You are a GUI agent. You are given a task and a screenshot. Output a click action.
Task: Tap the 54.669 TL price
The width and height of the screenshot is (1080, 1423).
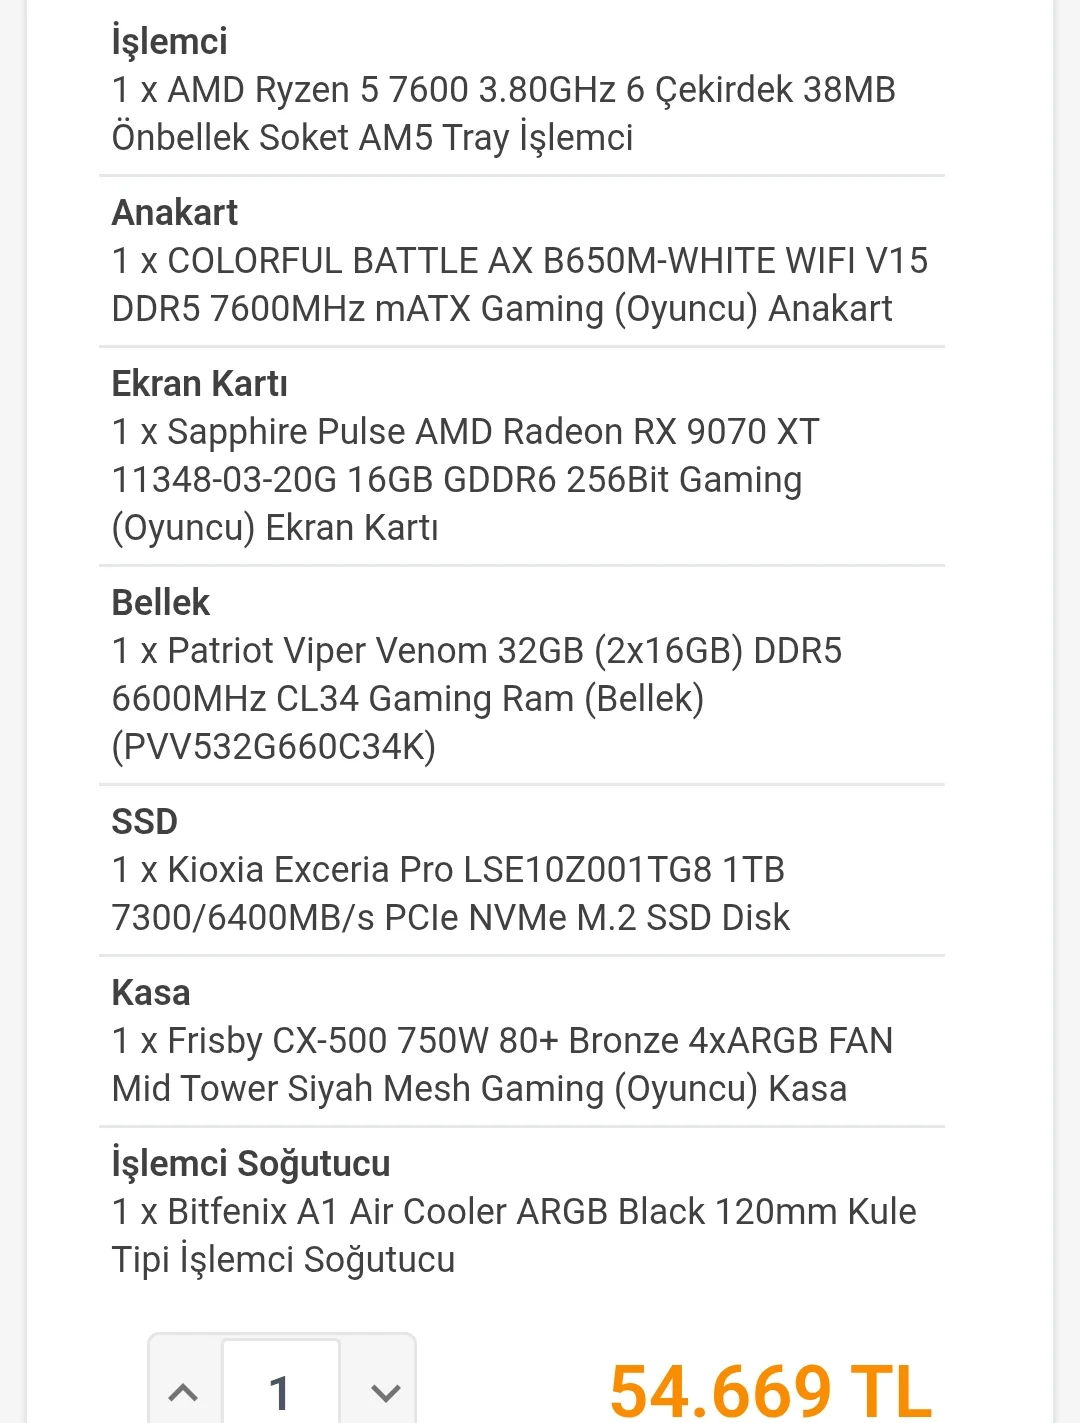pos(770,1391)
